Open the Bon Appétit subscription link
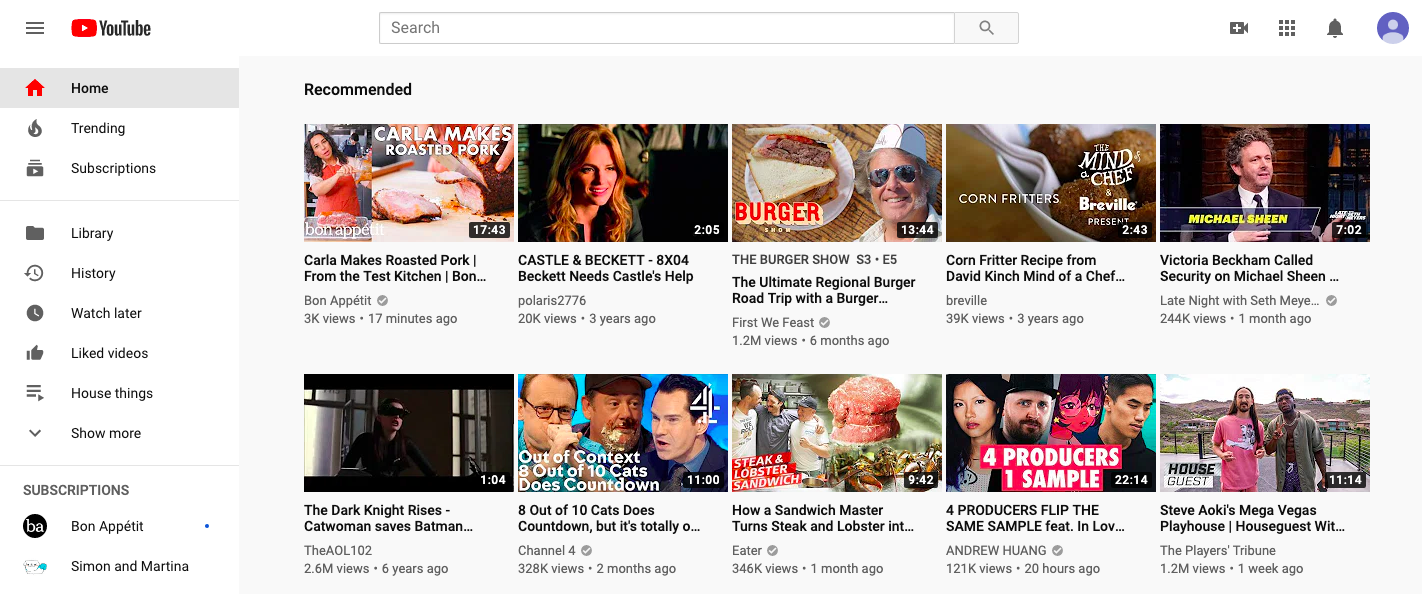 click(x=120, y=526)
